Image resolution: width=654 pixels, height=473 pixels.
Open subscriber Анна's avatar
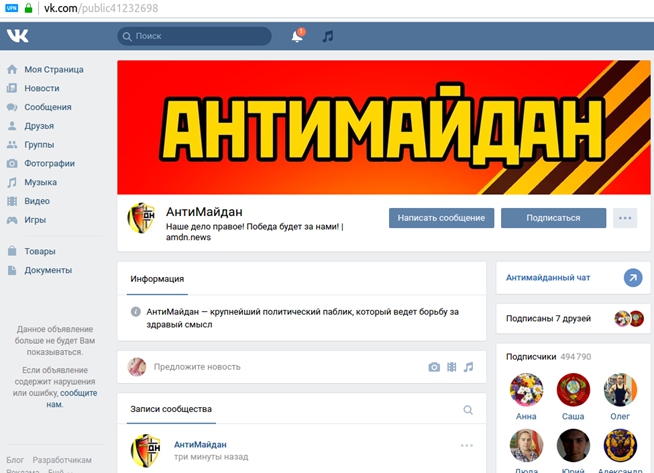coord(526,390)
